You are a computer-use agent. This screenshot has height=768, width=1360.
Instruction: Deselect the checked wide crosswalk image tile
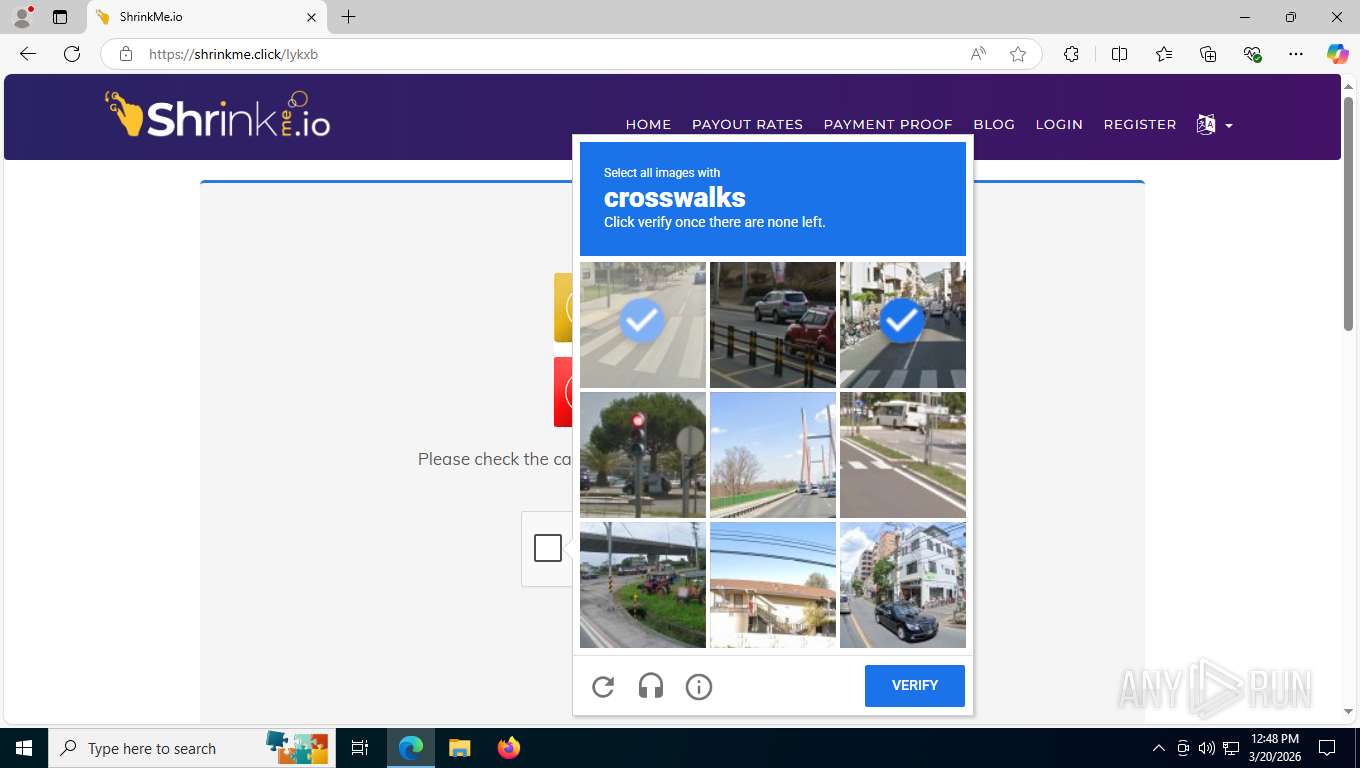(643, 325)
